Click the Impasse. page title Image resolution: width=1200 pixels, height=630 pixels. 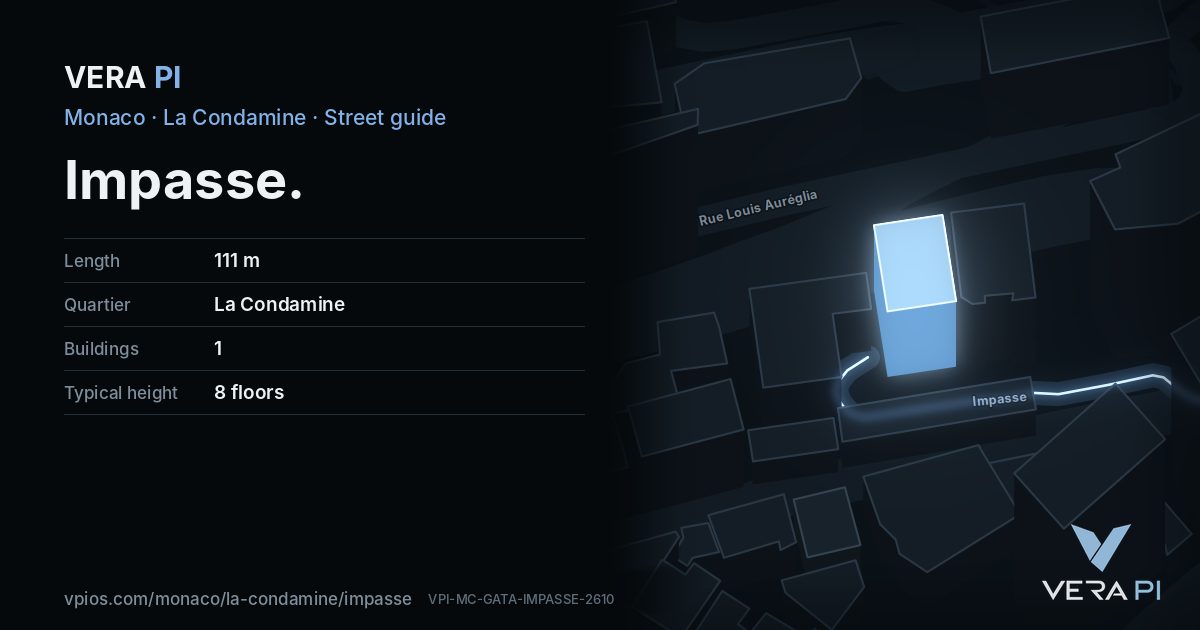tap(183, 181)
